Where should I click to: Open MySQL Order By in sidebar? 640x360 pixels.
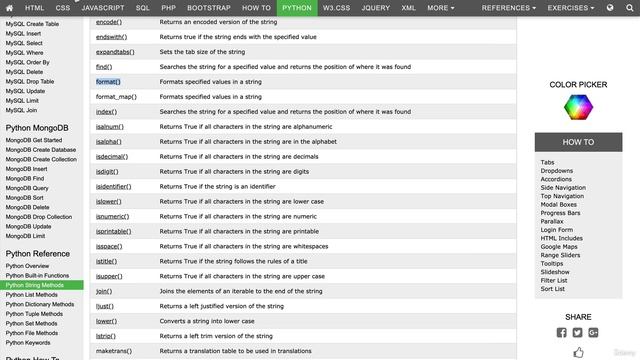27,62
